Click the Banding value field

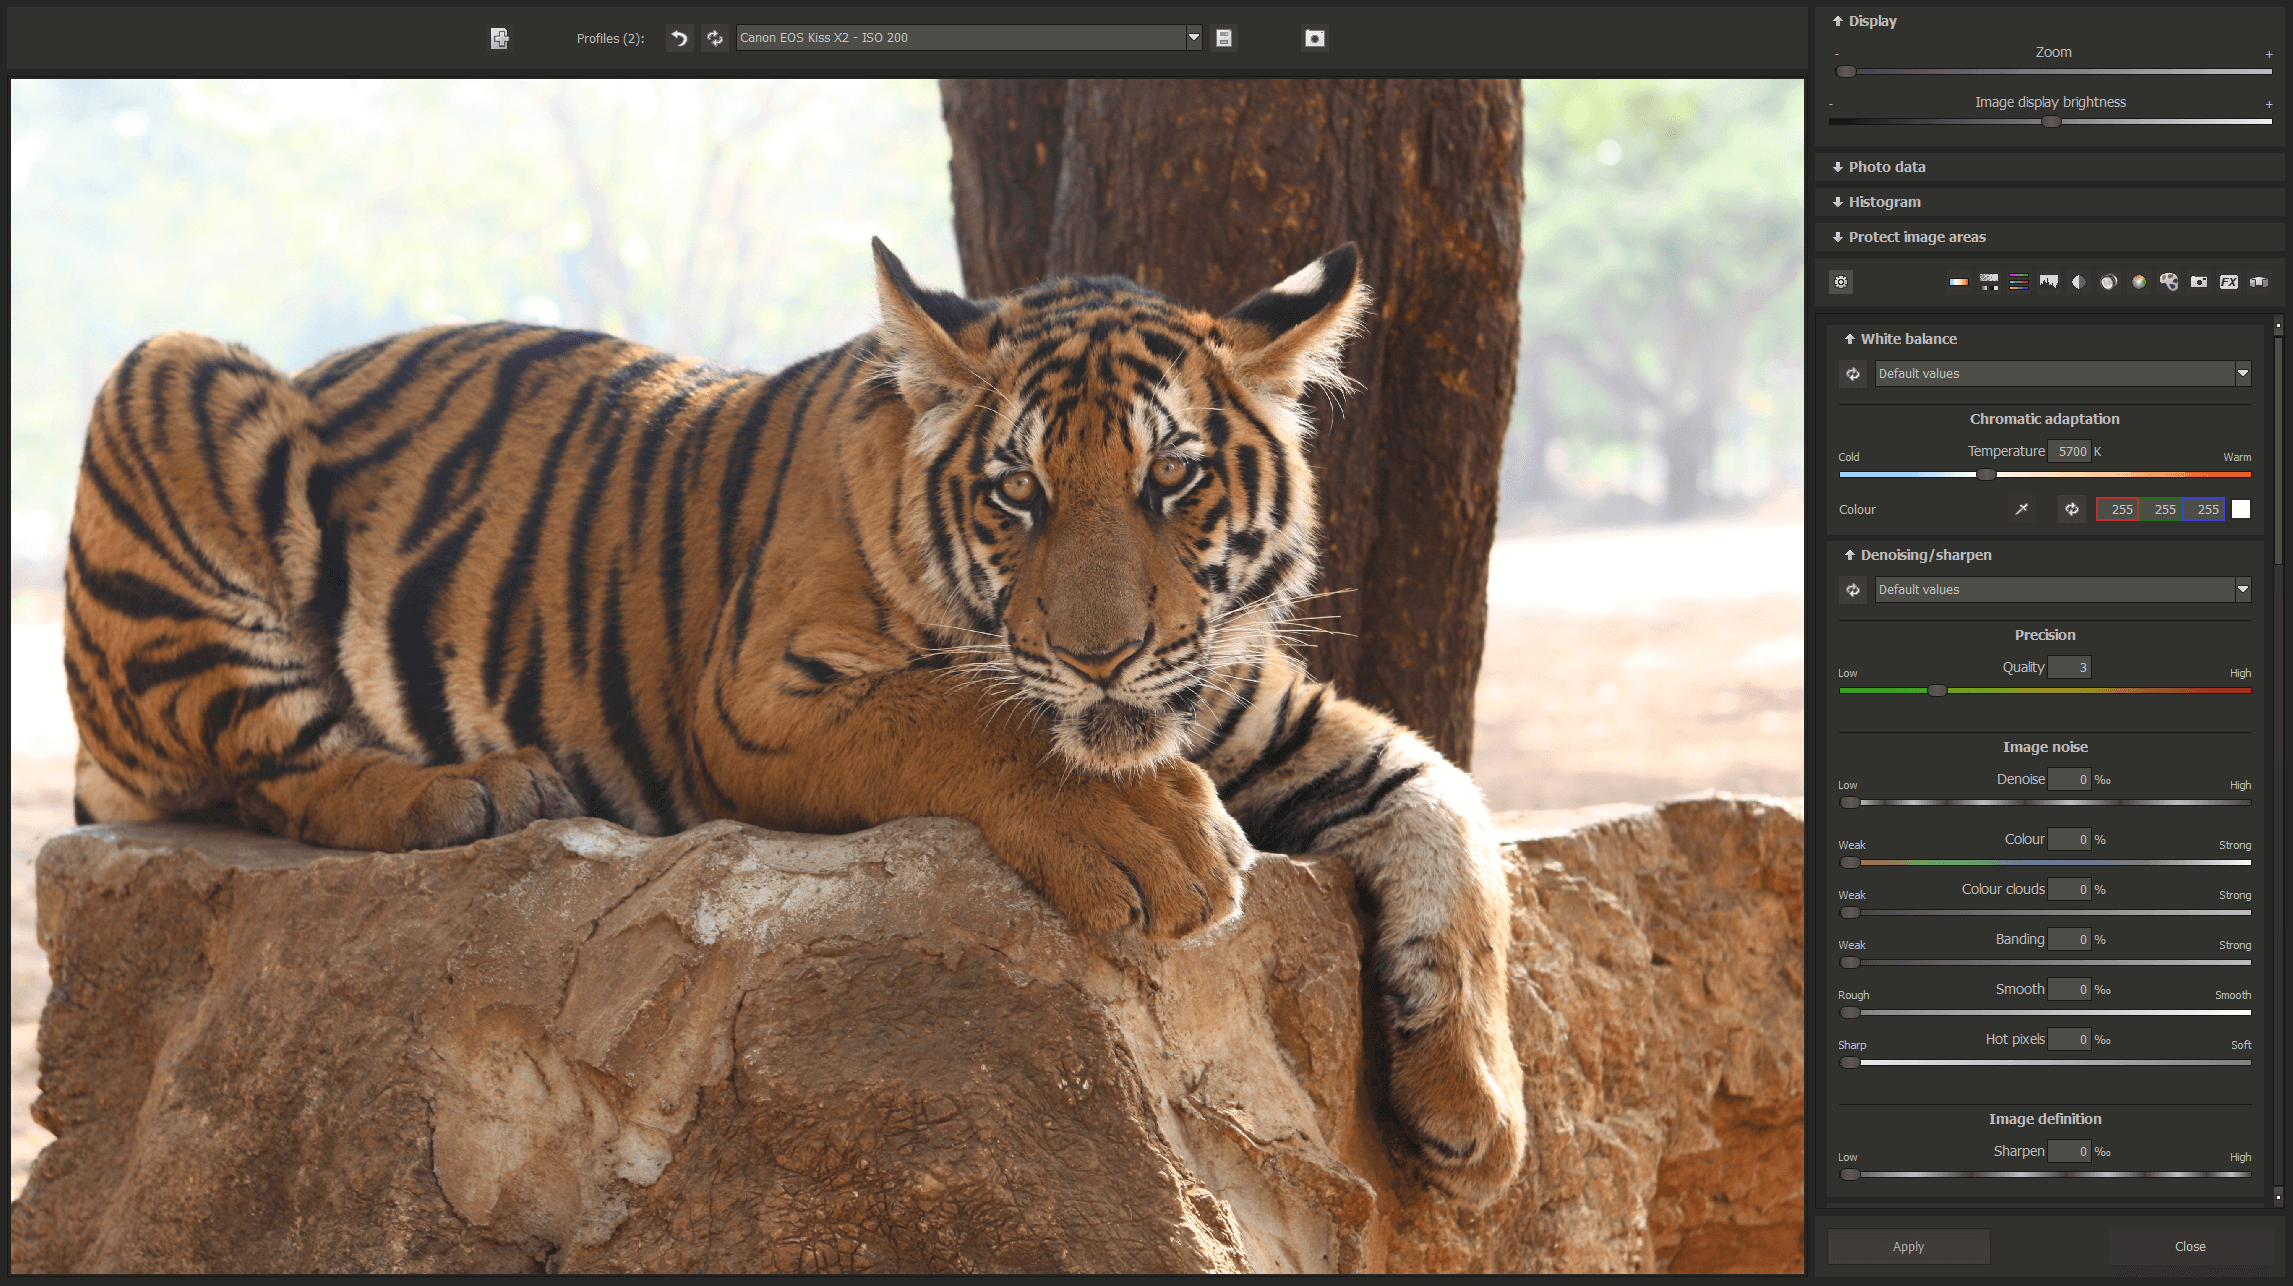pos(2069,940)
